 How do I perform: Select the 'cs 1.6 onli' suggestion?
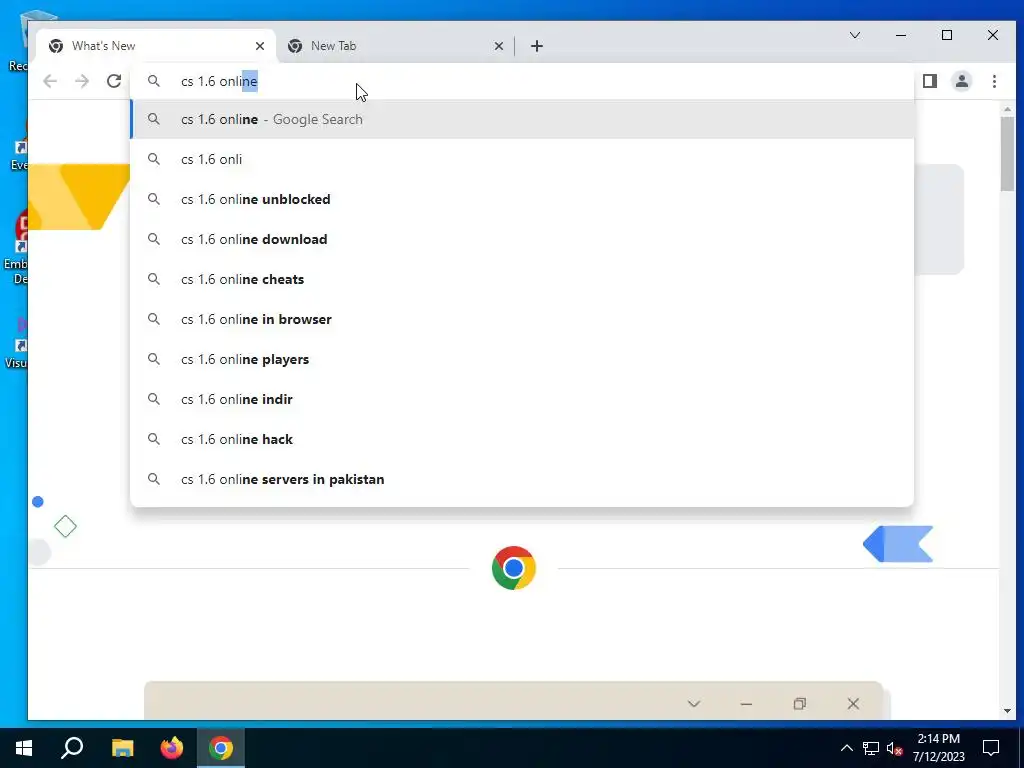coord(522,159)
